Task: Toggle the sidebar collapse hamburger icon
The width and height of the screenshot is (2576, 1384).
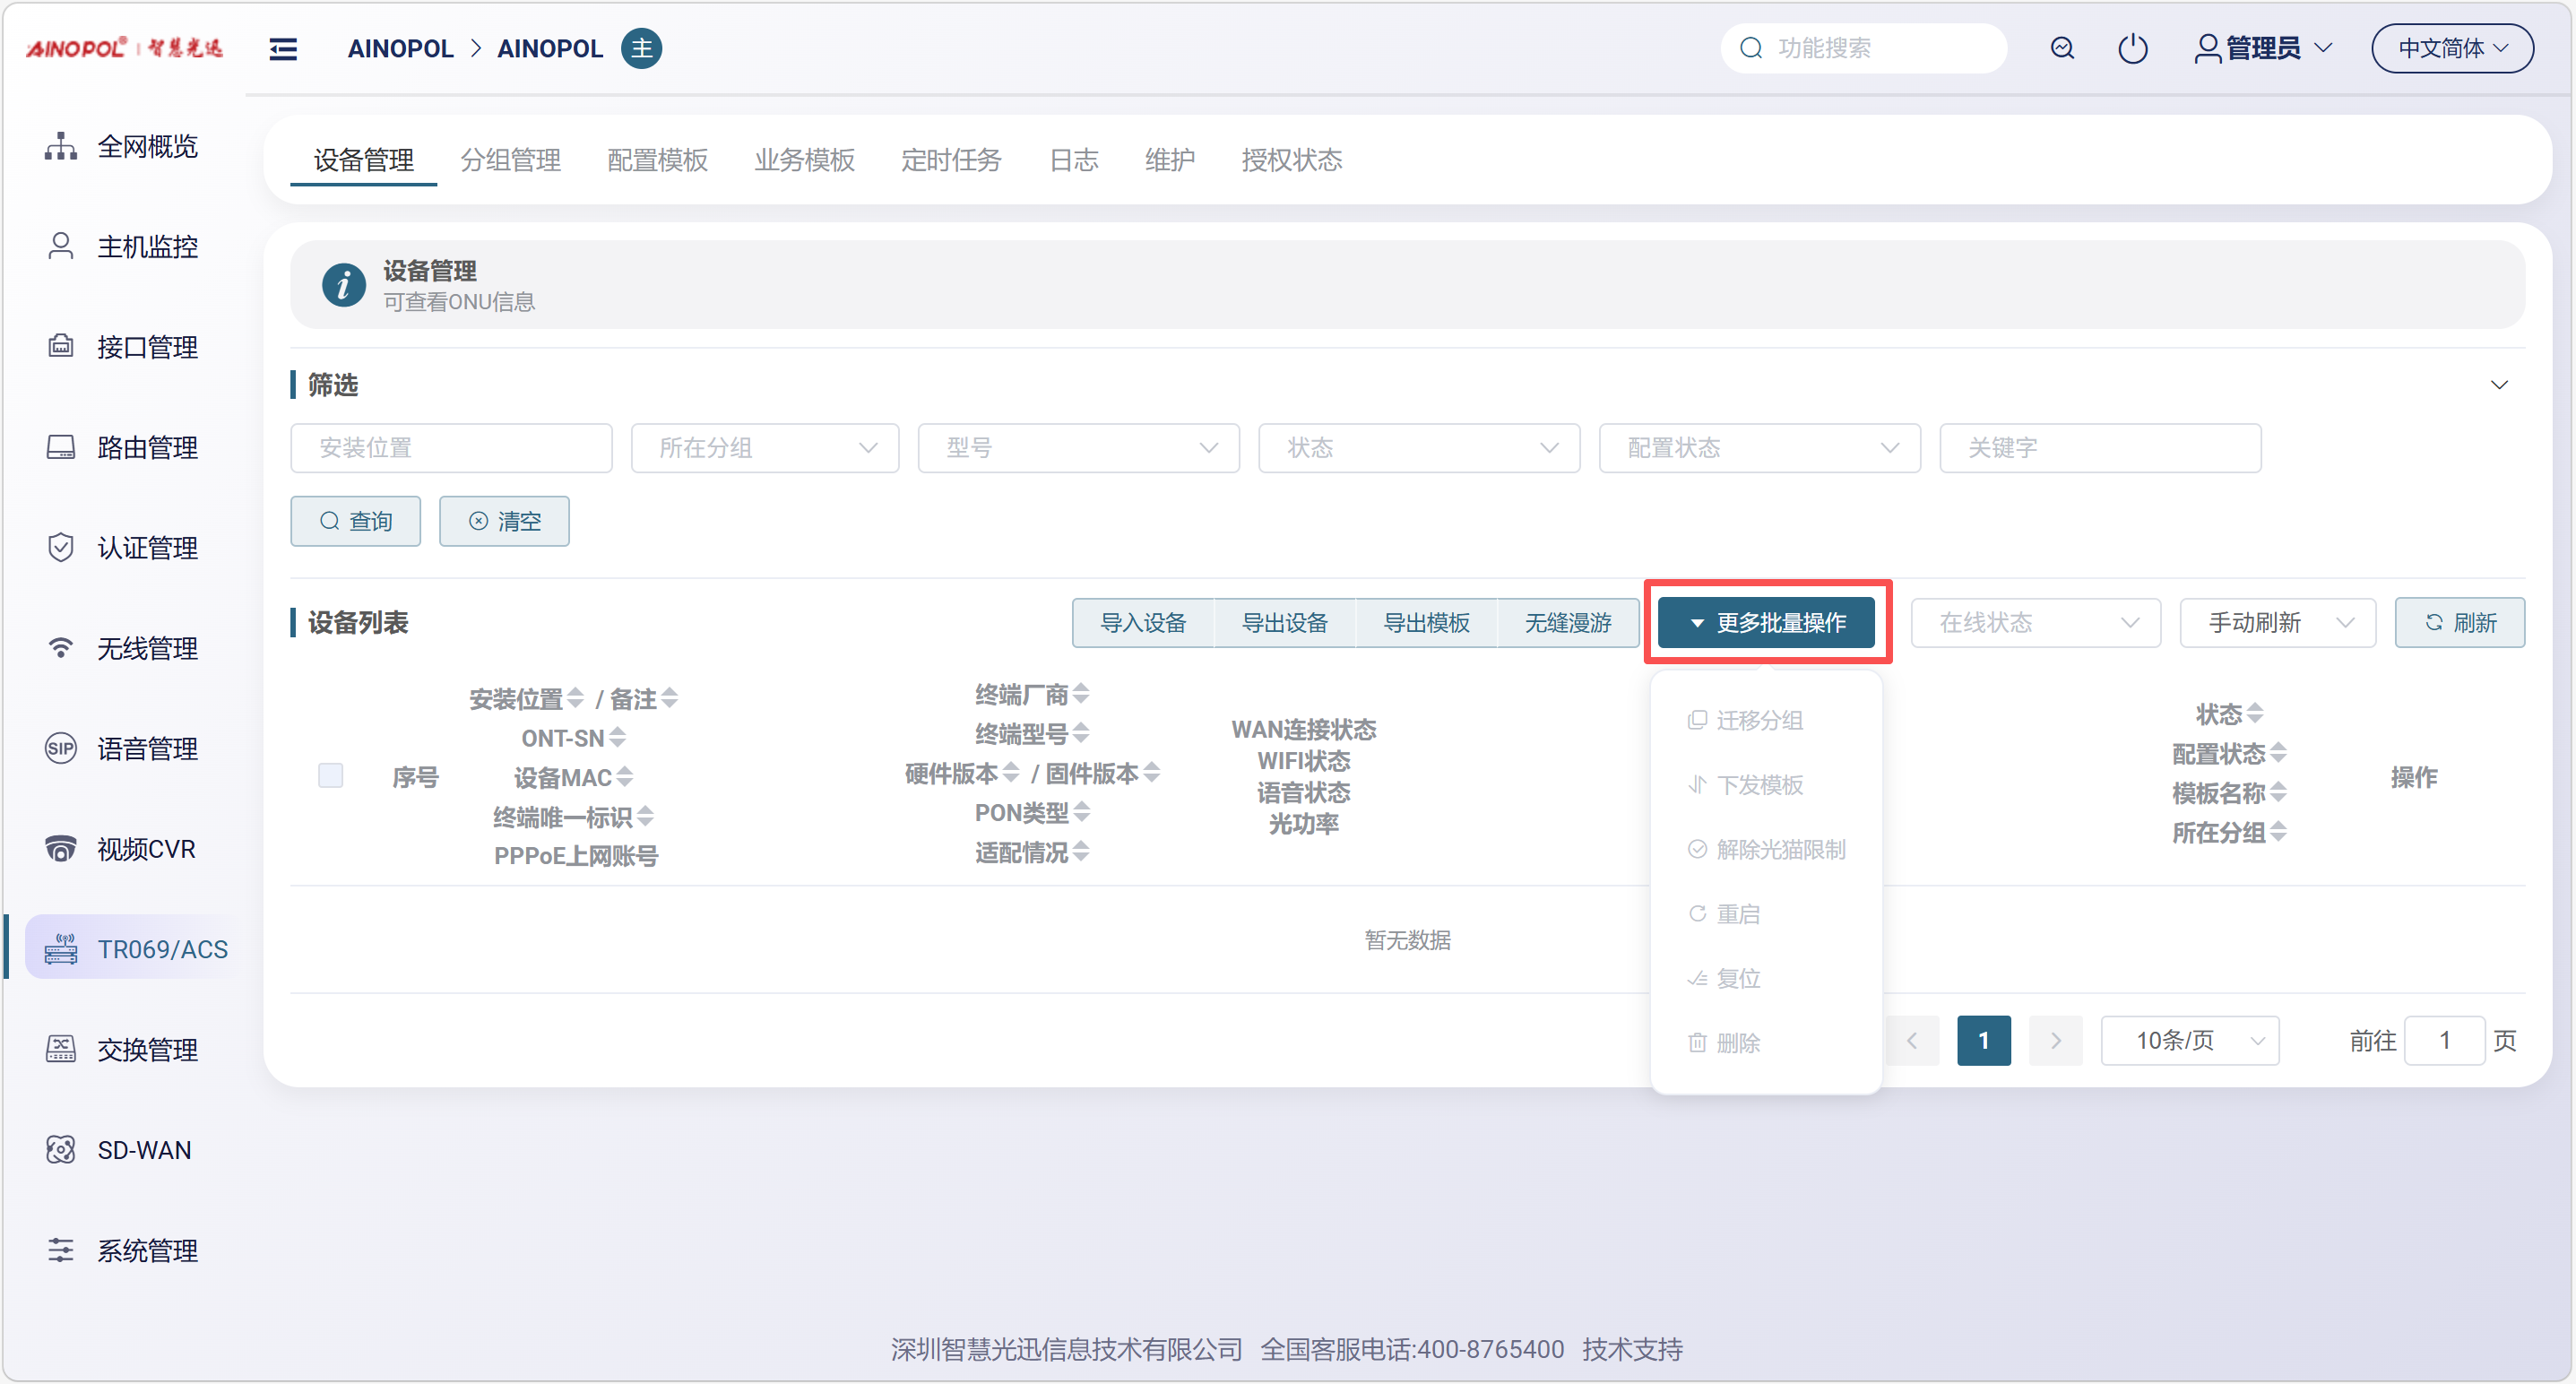Action: coord(283,49)
